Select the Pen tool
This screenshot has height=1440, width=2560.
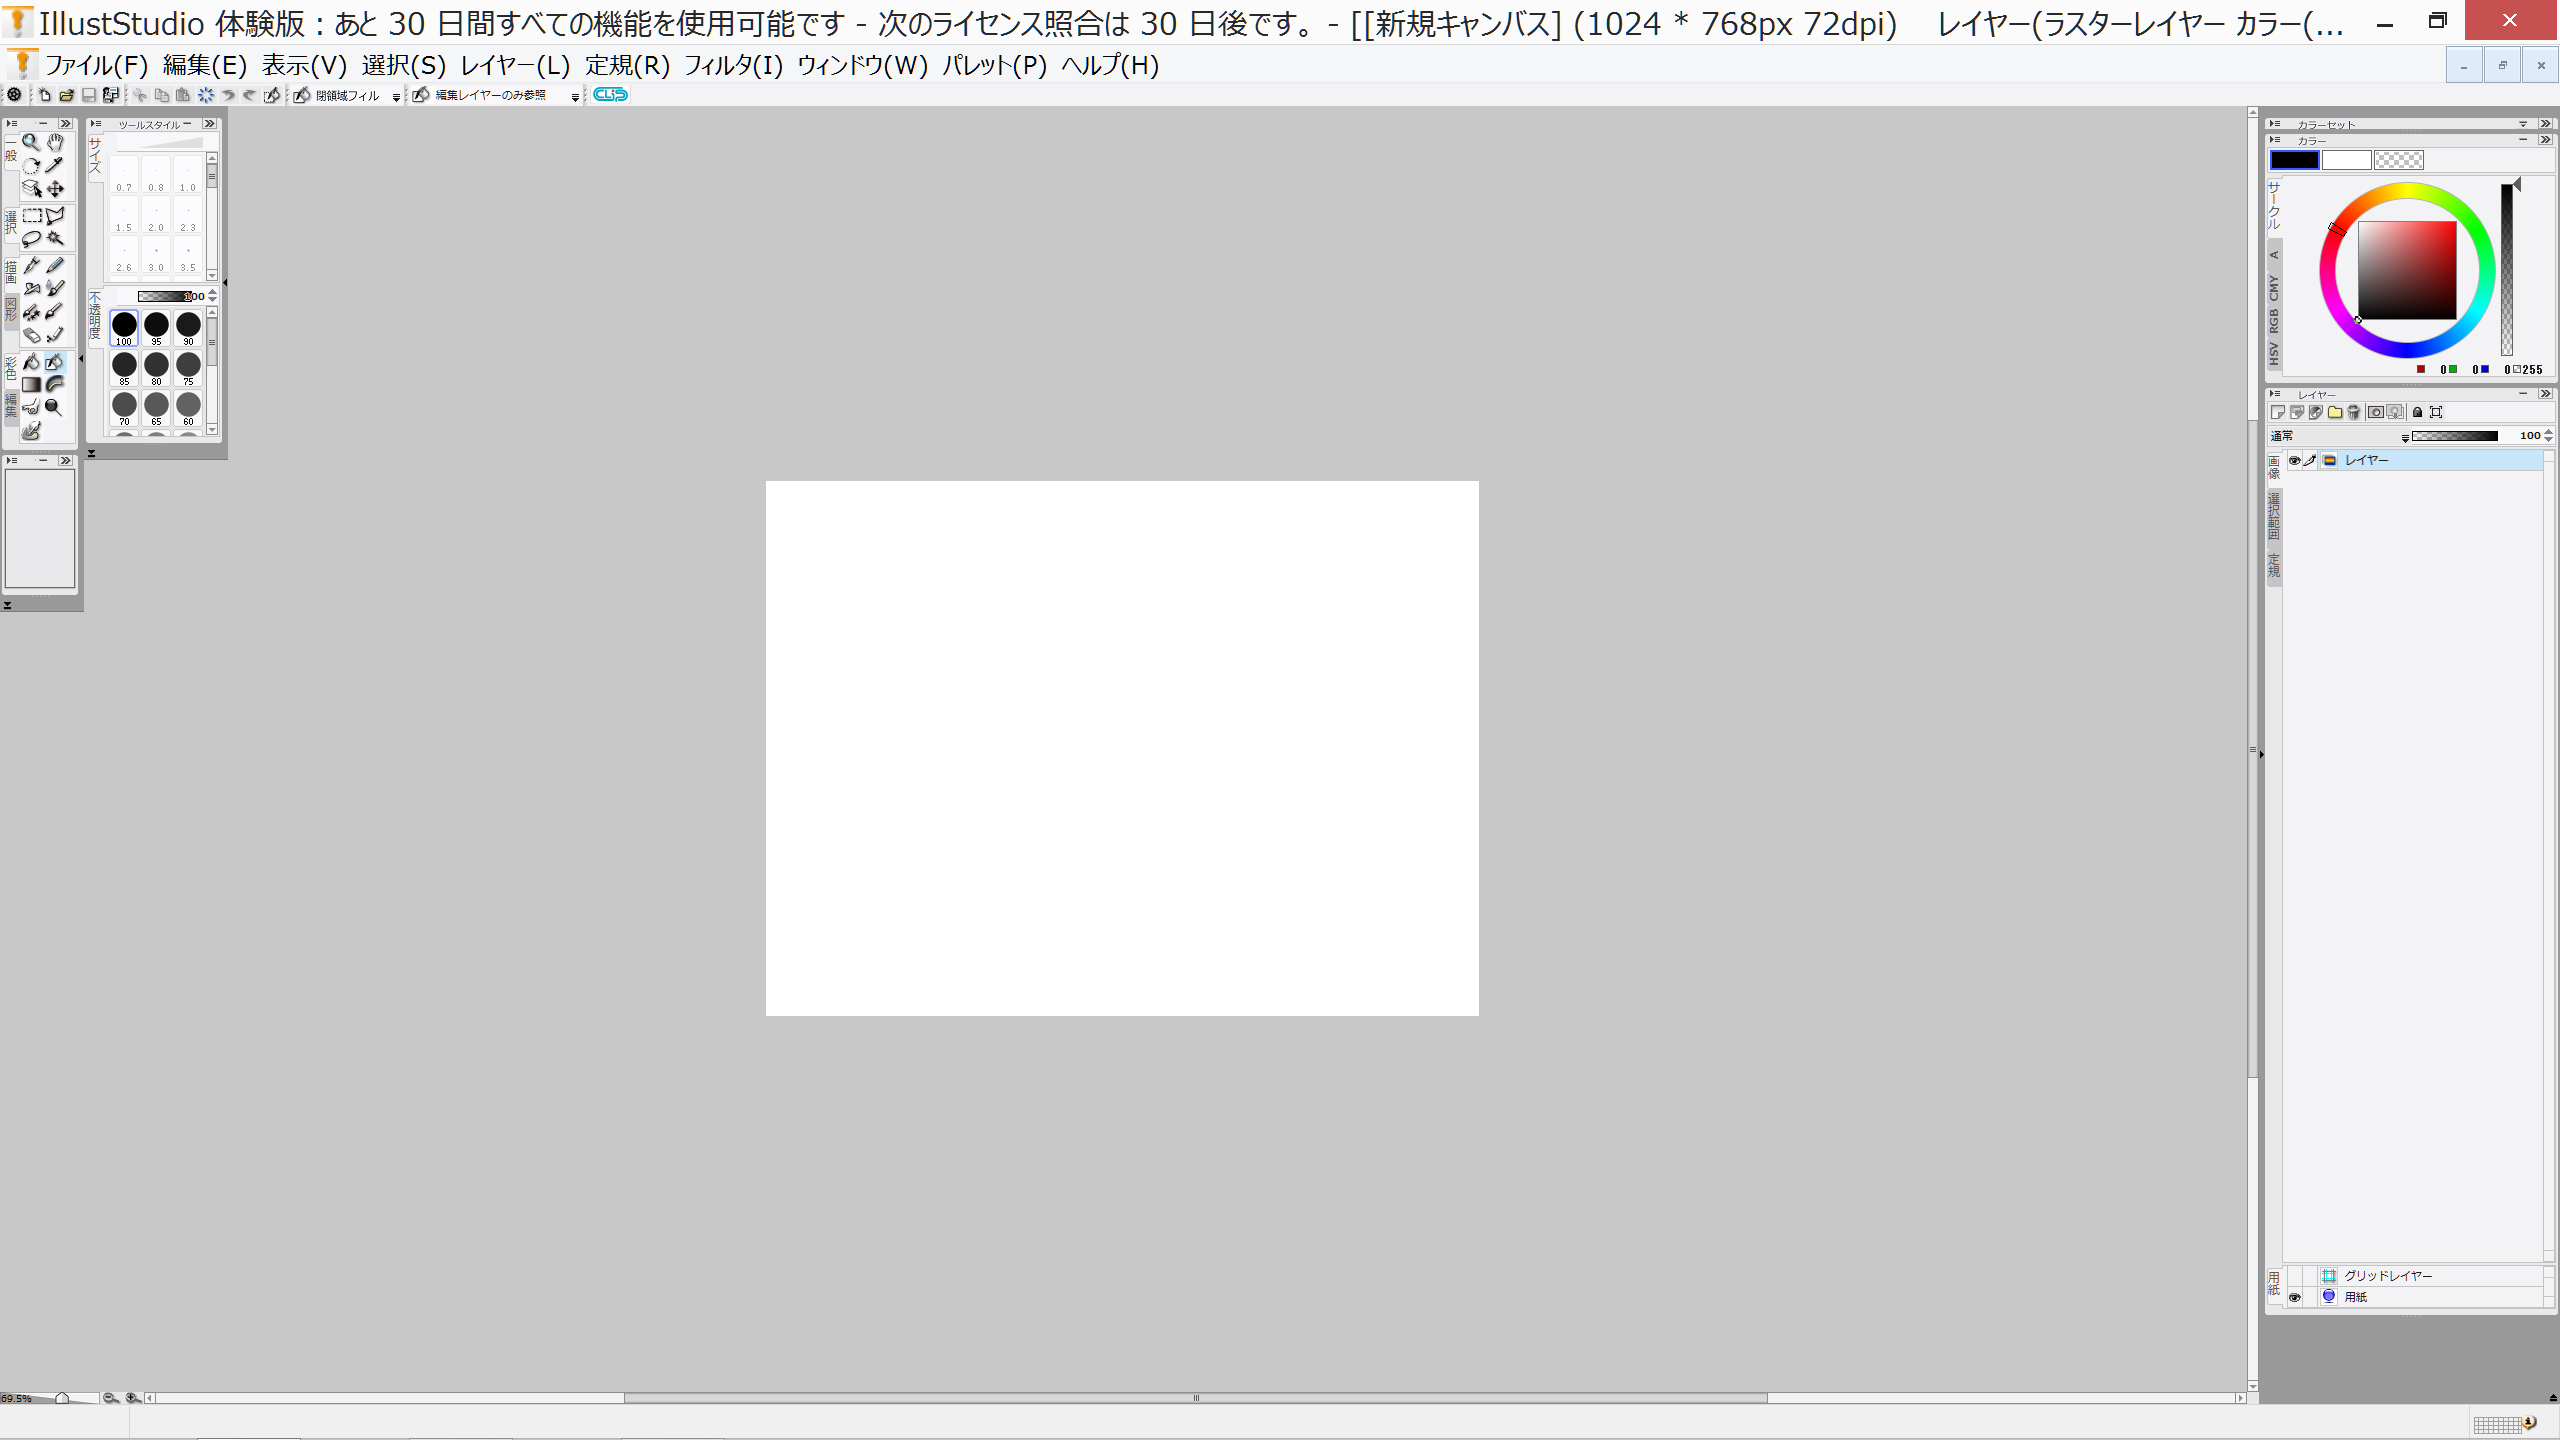[x=31, y=266]
